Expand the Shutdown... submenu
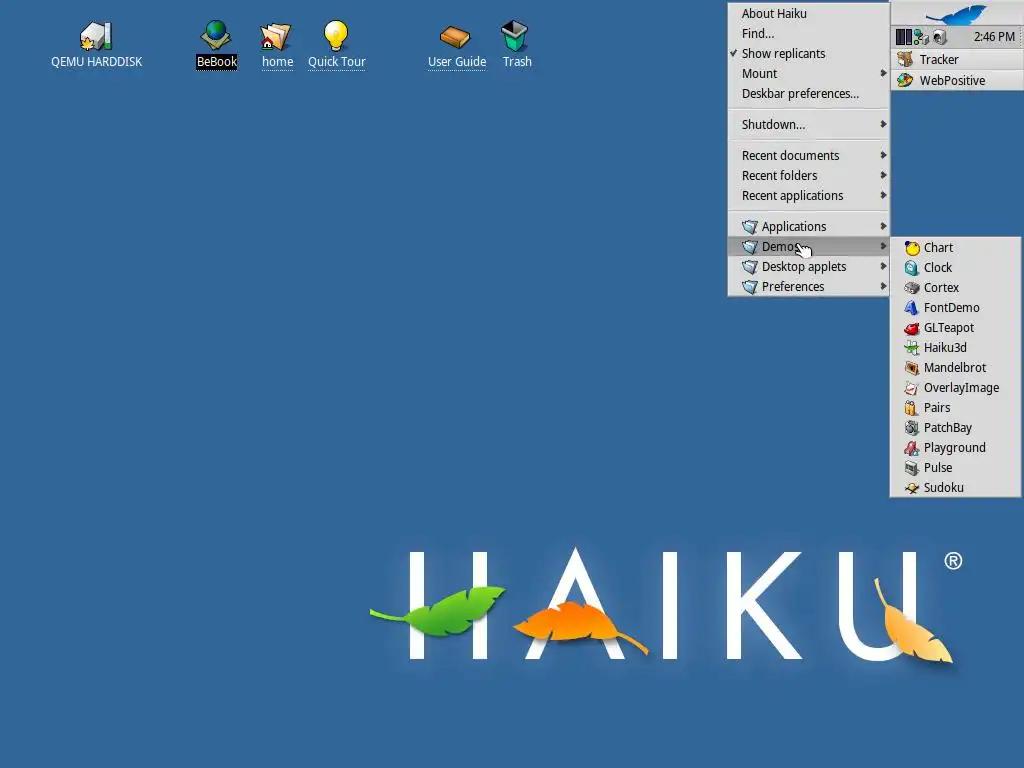This screenshot has height=768, width=1024. pos(808,125)
